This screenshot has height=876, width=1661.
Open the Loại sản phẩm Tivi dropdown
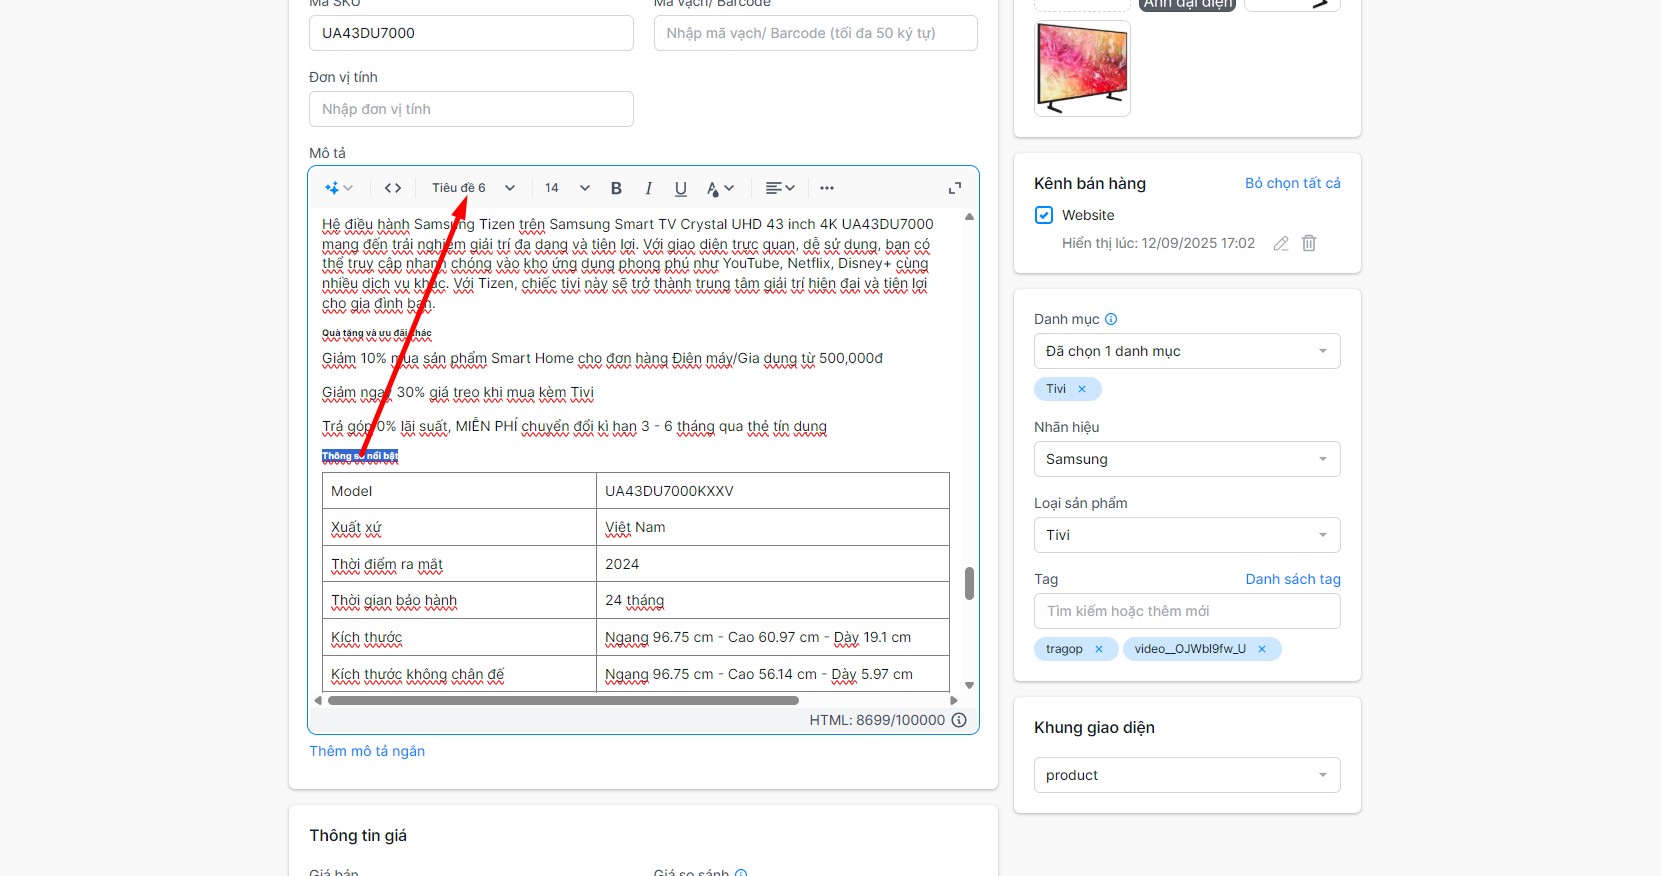1187,535
